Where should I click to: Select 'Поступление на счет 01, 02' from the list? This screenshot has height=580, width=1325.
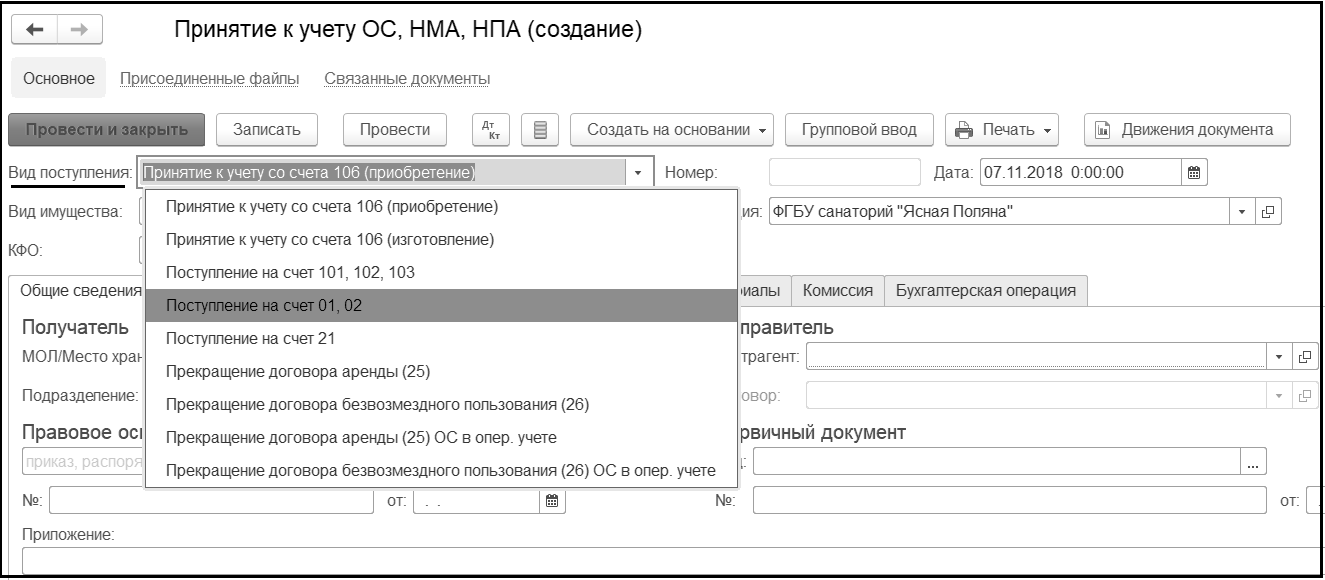tap(264, 306)
